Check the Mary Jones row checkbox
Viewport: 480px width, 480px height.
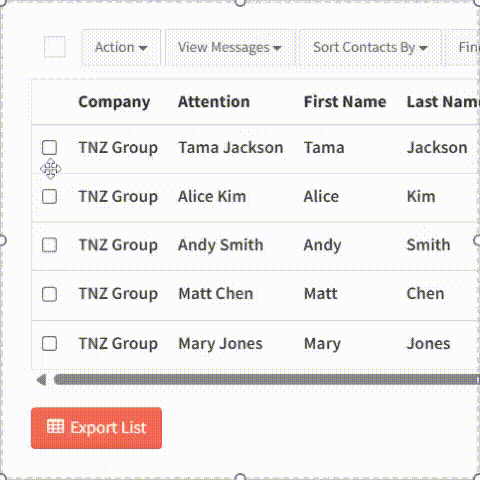tap(49, 343)
